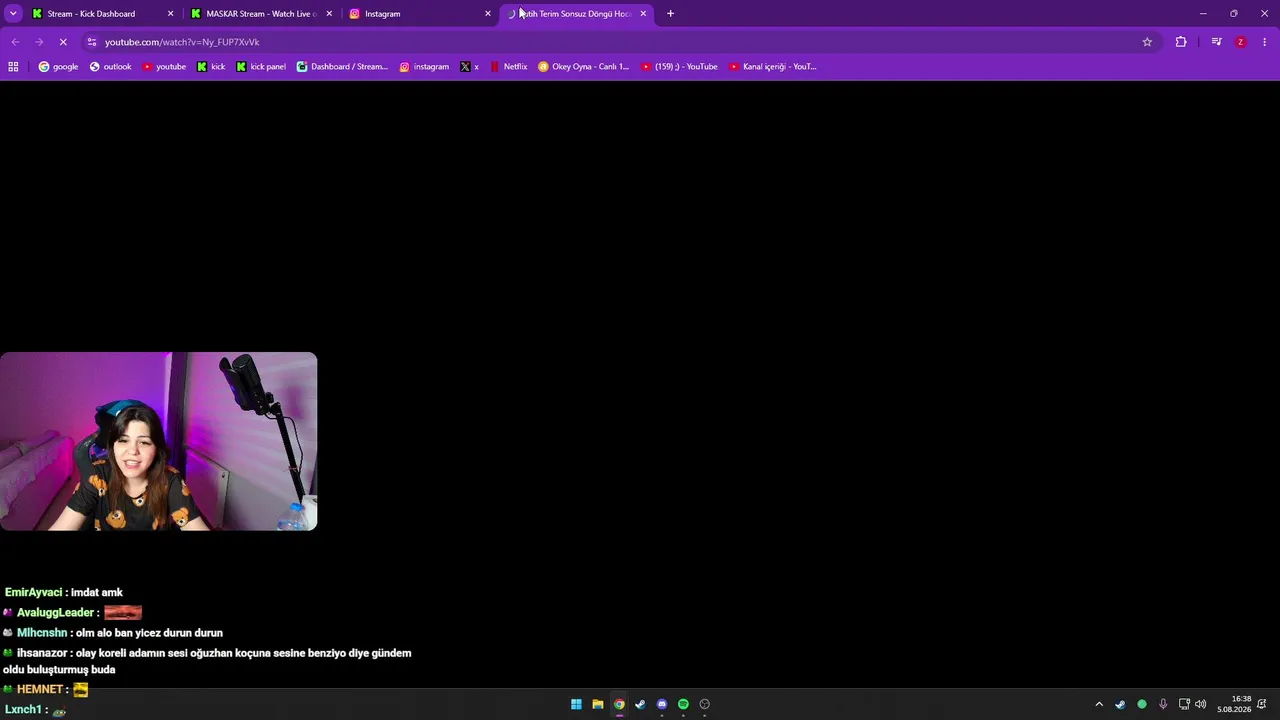Open a new browser tab
Viewport: 1280px width, 720px height.
point(670,14)
